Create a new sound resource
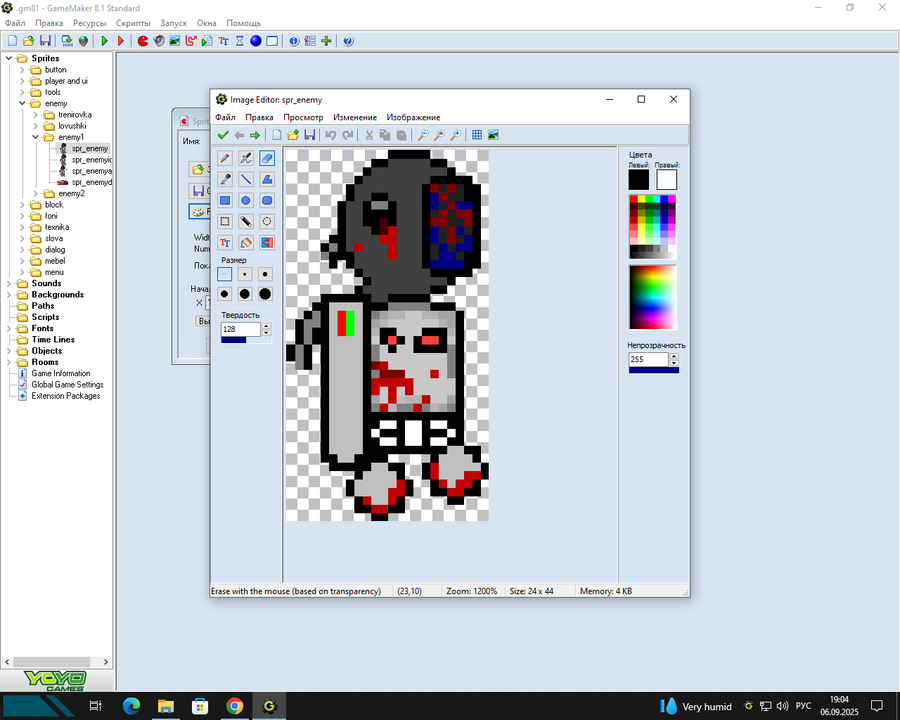The width and height of the screenshot is (900, 720). point(159,41)
